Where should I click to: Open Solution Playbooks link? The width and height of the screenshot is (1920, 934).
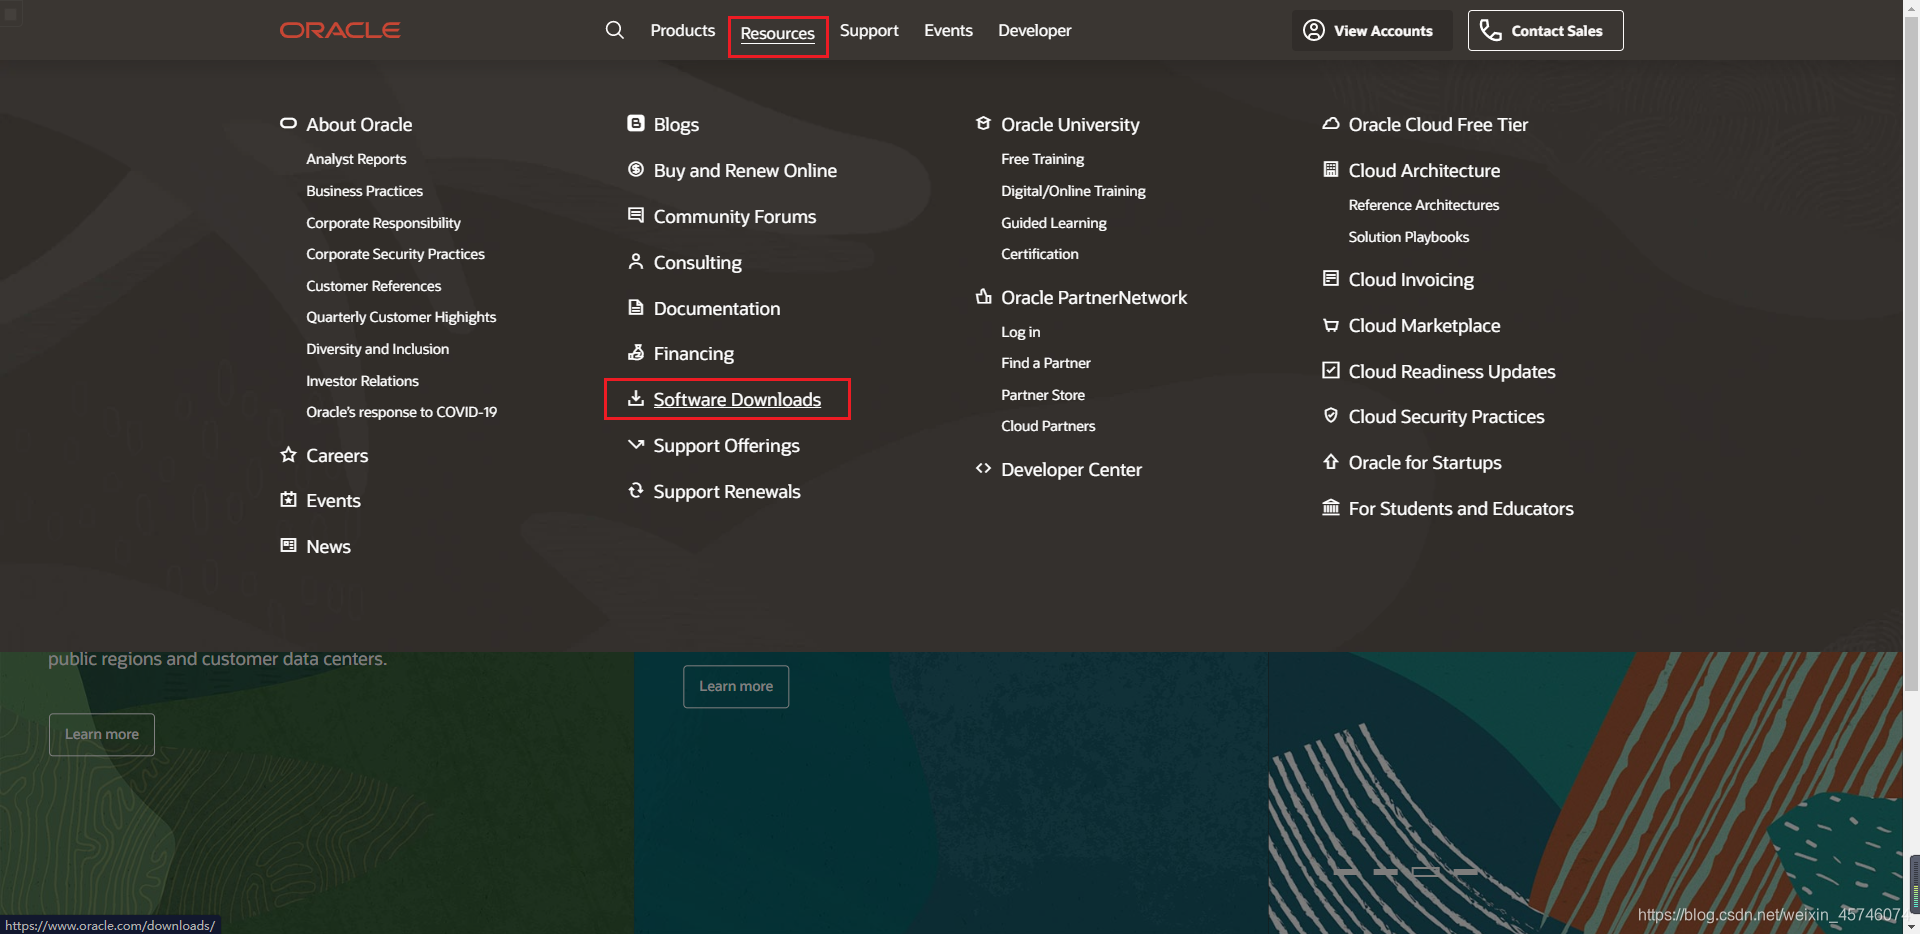coord(1408,237)
